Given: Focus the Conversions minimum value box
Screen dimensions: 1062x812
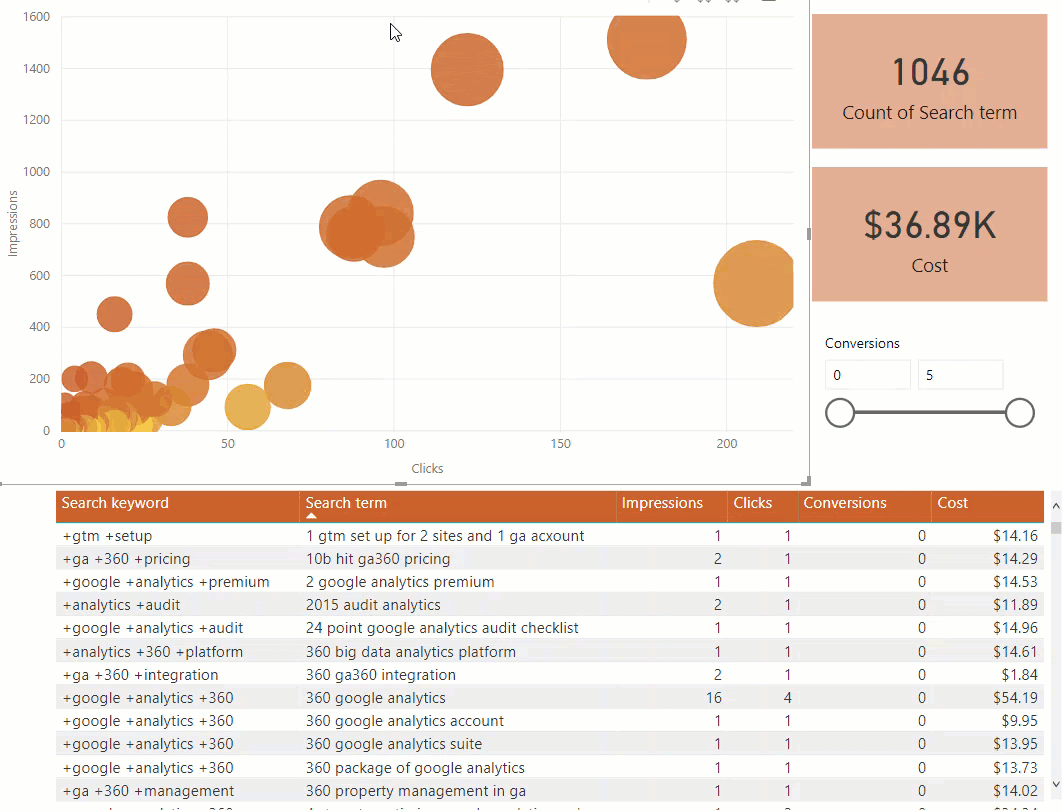Looking at the screenshot, I should (x=867, y=375).
